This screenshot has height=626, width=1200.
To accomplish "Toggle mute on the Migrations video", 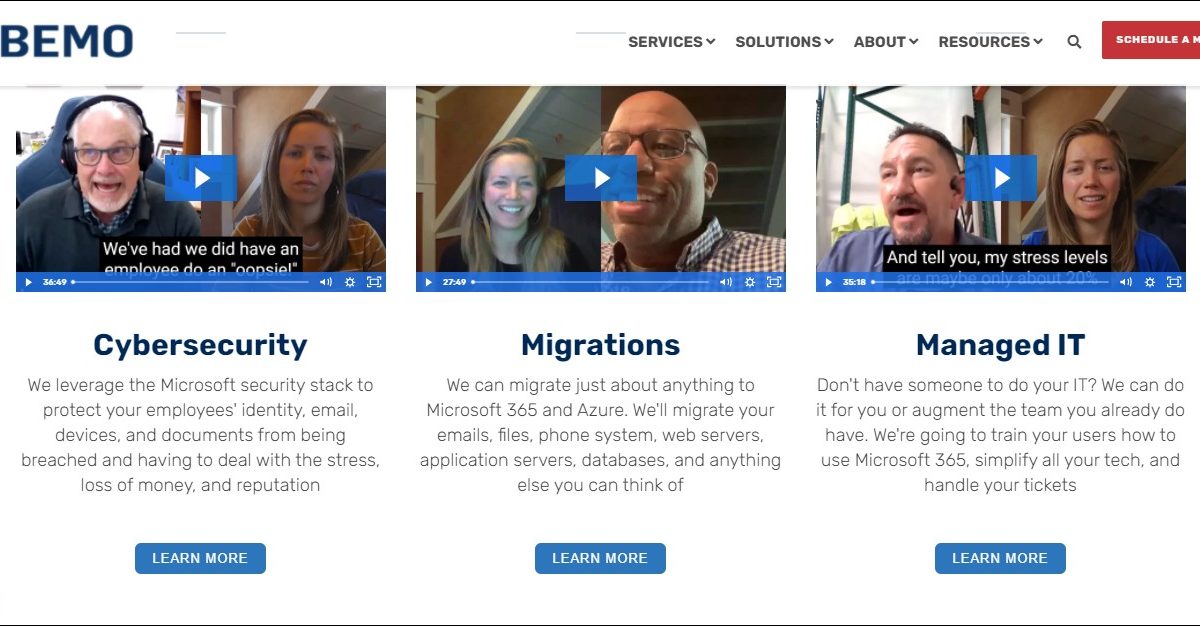I will (726, 282).
